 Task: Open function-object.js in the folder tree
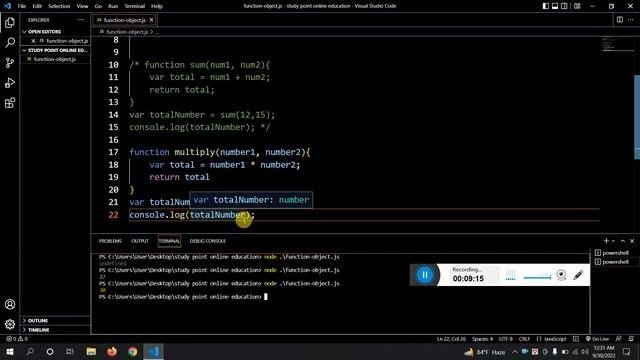point(55,59)
